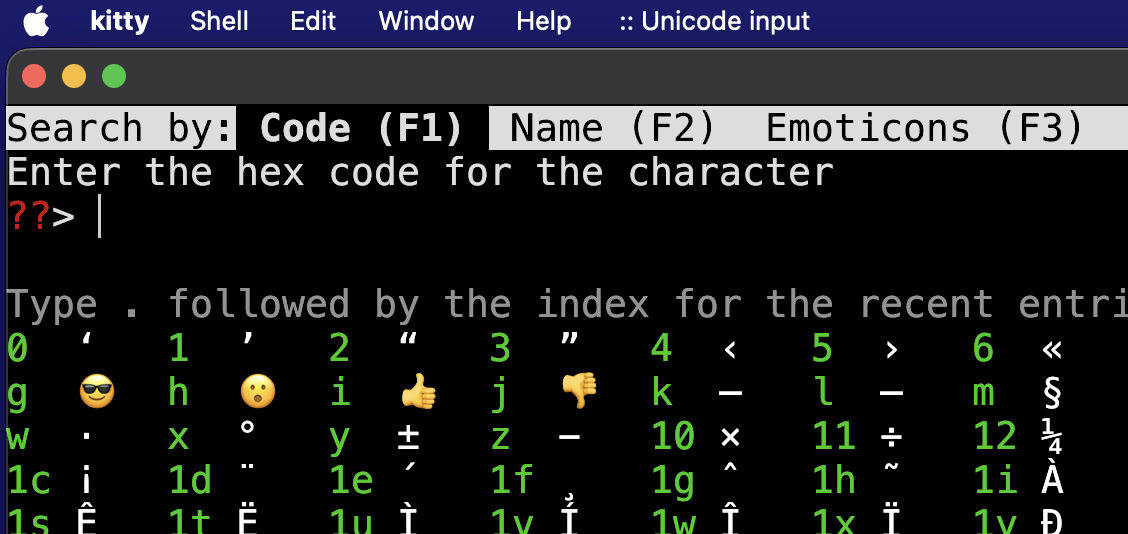Click the inverted exclamation ¡ in entry 1c
The image size is (1128, 534).
click(x=87, y=482)
